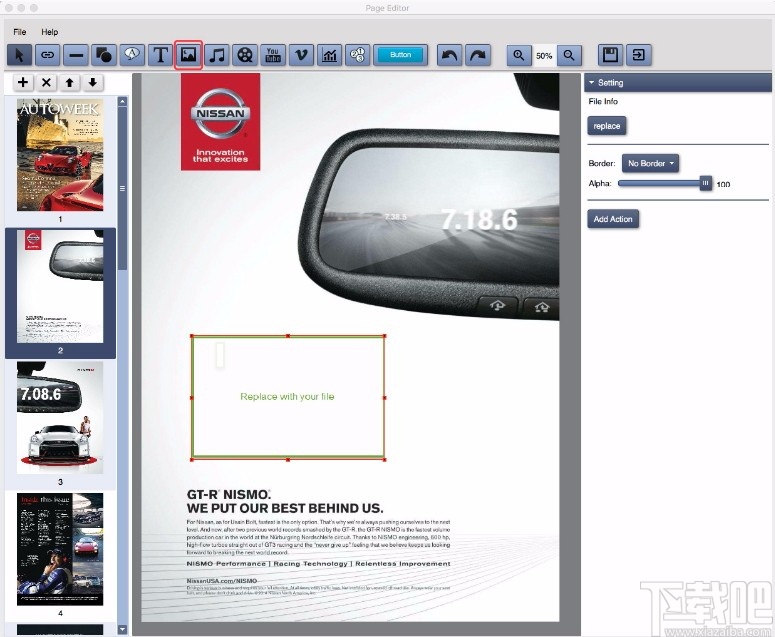The width and height of the screenshot is (775, 637).
Task: Click the Alpha slider handle
Action: click(x=705, y=183)
